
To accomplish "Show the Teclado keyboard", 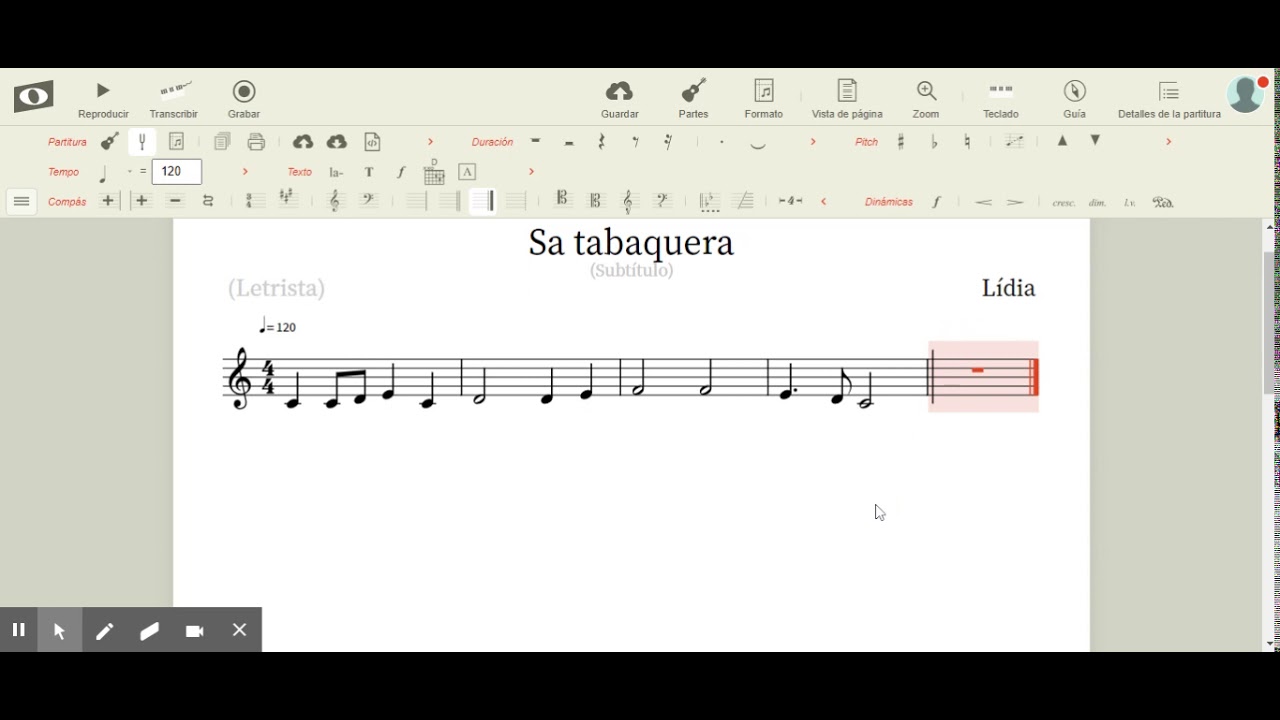I will click(1001, 100).
